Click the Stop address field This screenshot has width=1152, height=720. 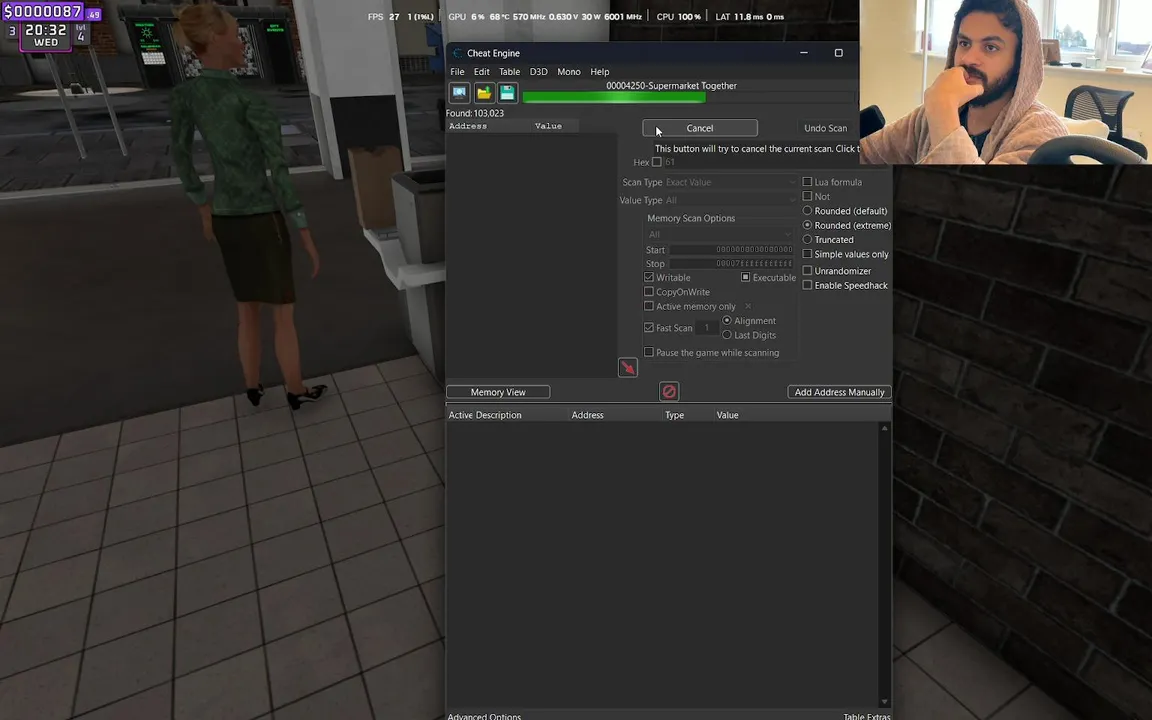click(731, 264)
